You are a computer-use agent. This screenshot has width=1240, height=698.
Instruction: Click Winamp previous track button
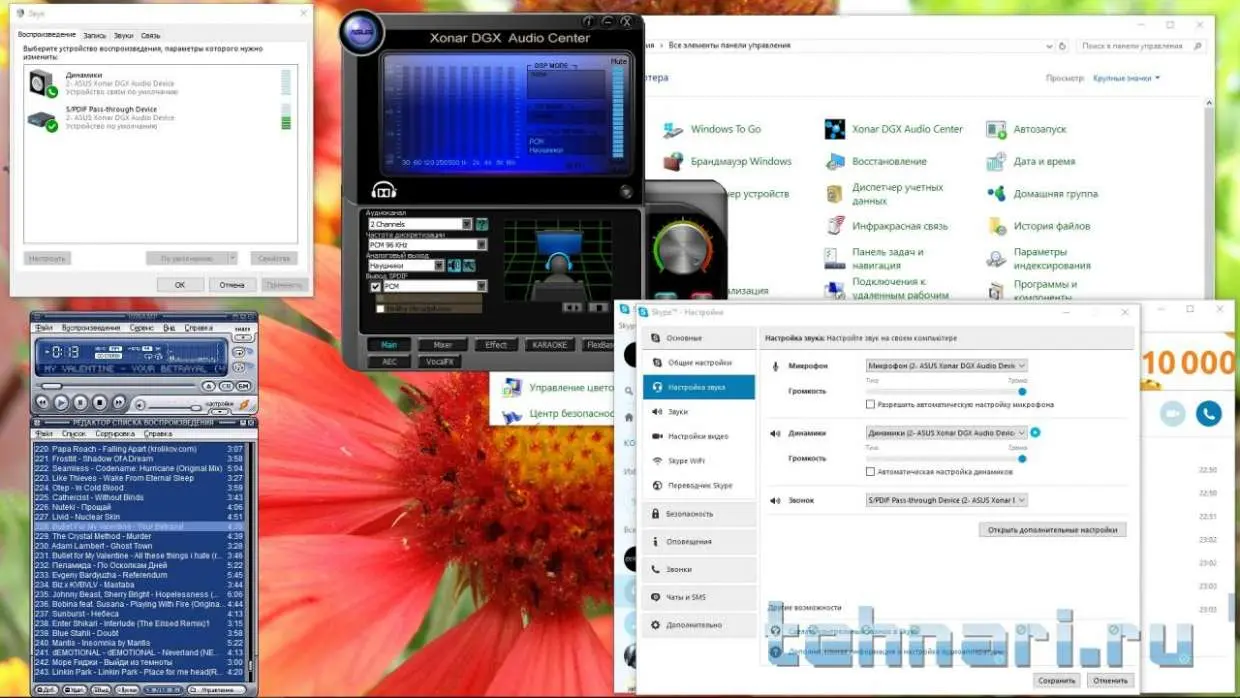coord(42,402)
